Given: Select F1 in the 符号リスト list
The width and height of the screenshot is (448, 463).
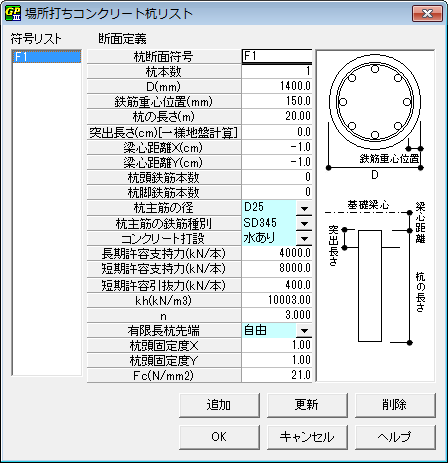Looking at the screenshot, I should (47, 57).
